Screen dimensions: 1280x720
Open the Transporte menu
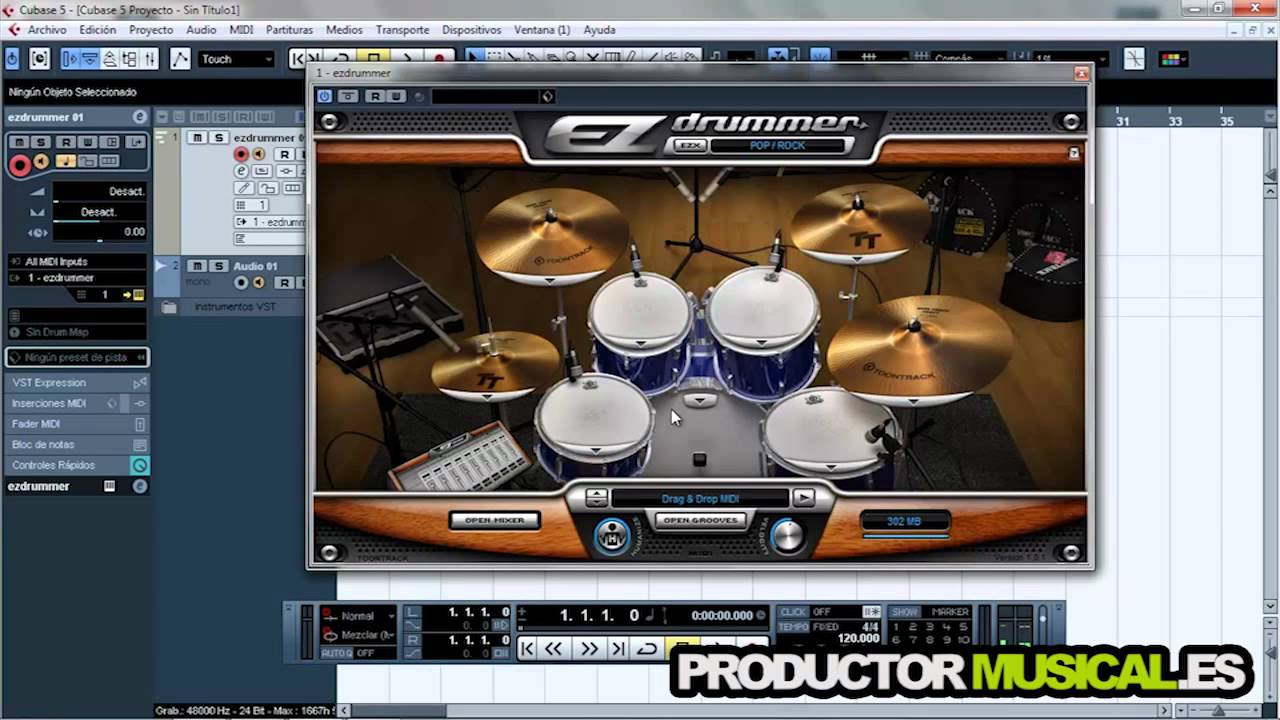tap(402, 30)
